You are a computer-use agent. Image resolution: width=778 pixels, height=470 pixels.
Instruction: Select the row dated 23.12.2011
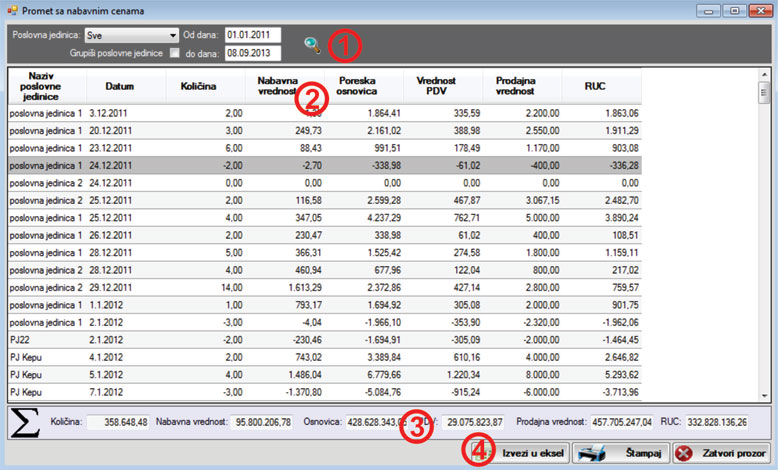(x=324, y=148)
